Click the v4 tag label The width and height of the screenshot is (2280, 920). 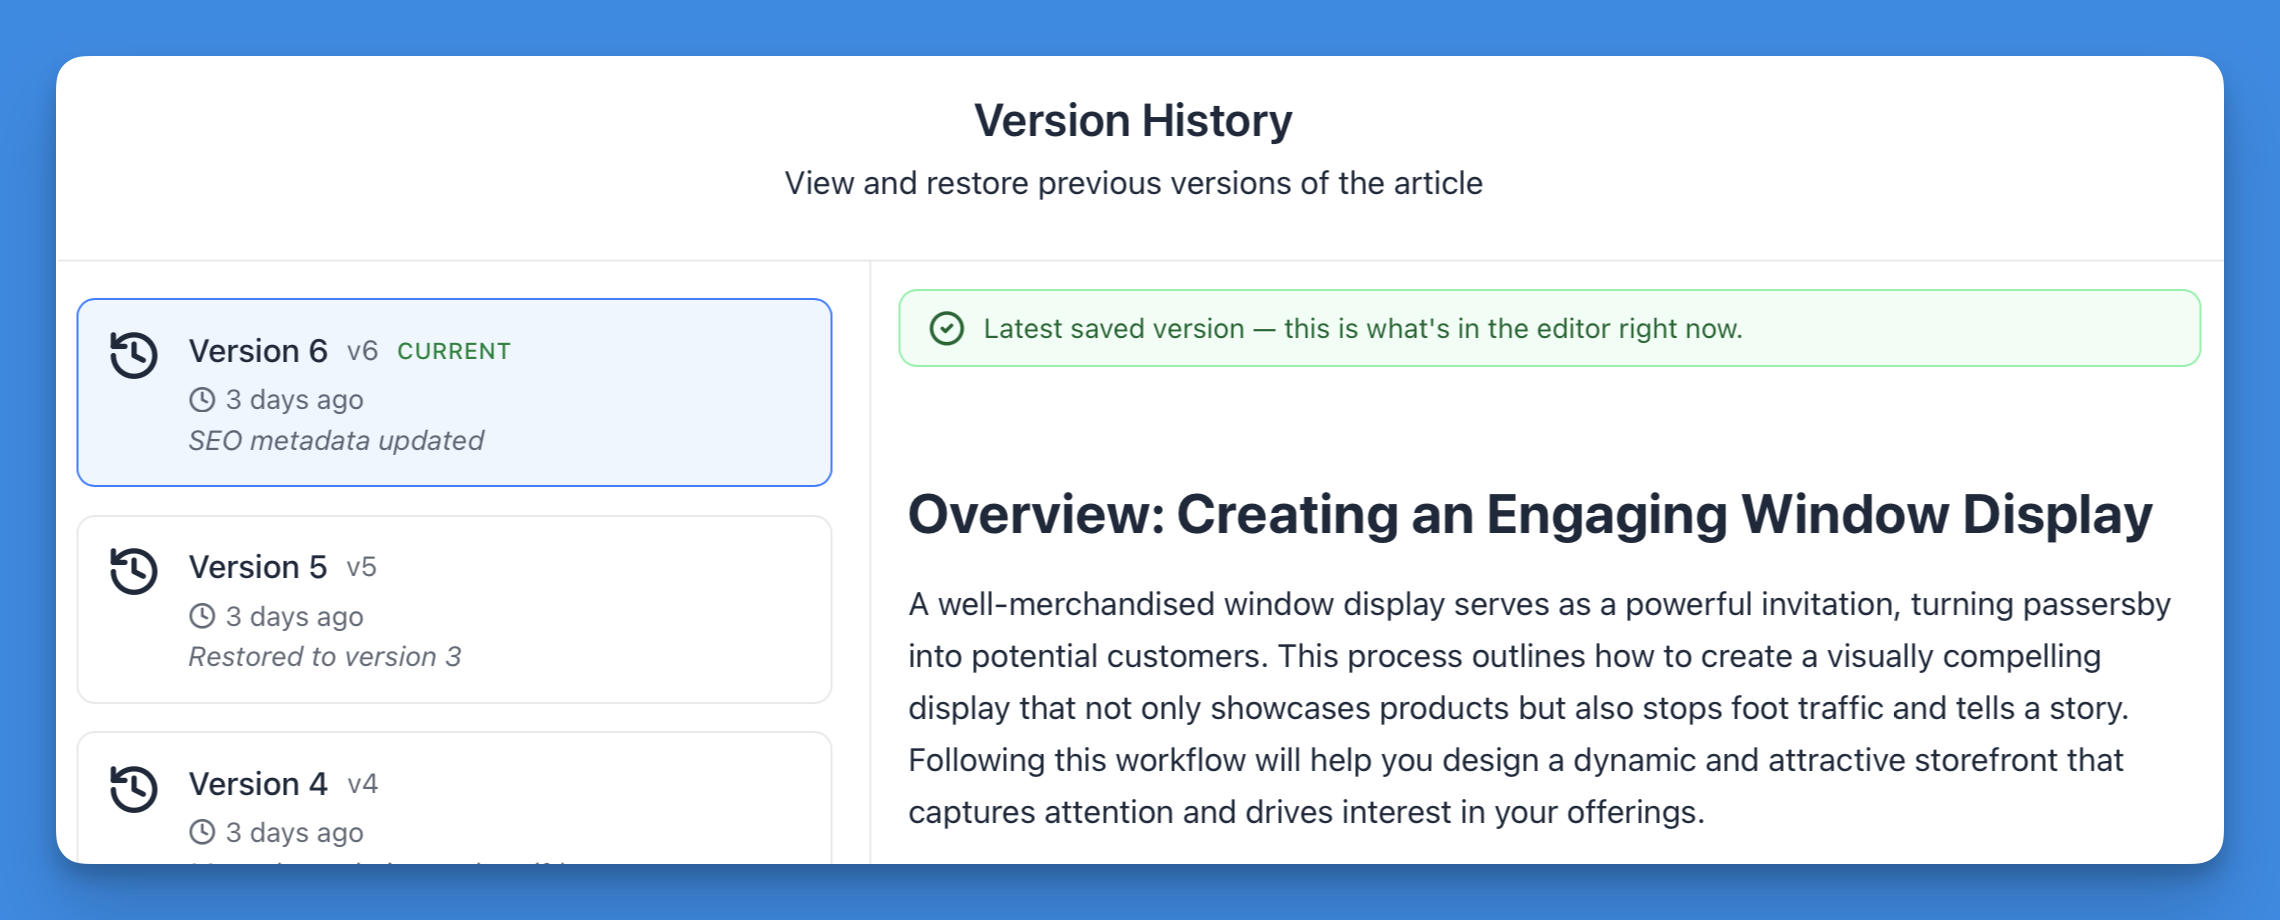(362, 784)
